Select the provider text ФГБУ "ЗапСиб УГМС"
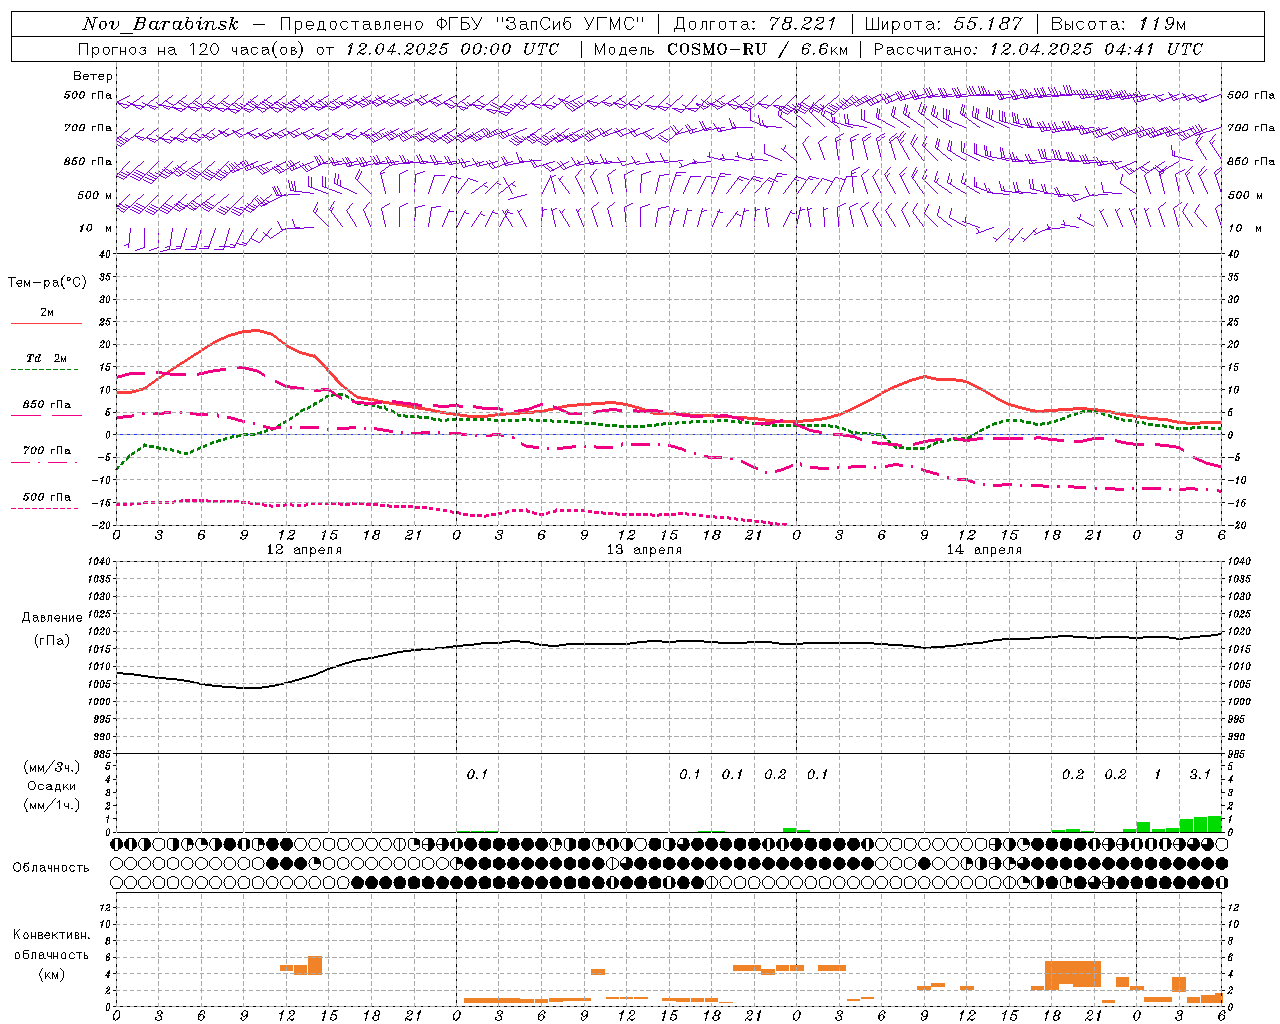Viewport: 1280px width, 1024px height. pyautogui.click(x=541, y=24)
